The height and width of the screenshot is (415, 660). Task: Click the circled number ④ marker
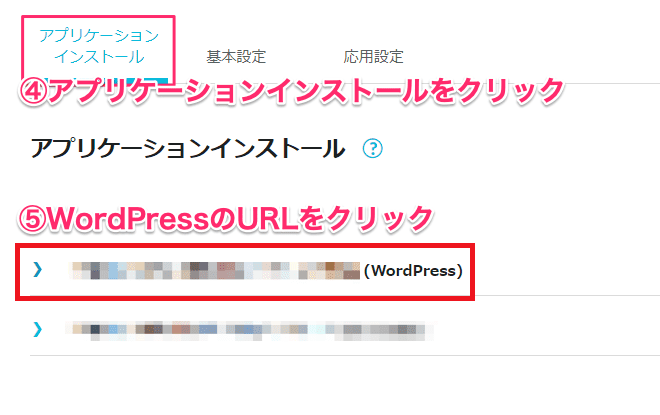[x=33, y=92]
